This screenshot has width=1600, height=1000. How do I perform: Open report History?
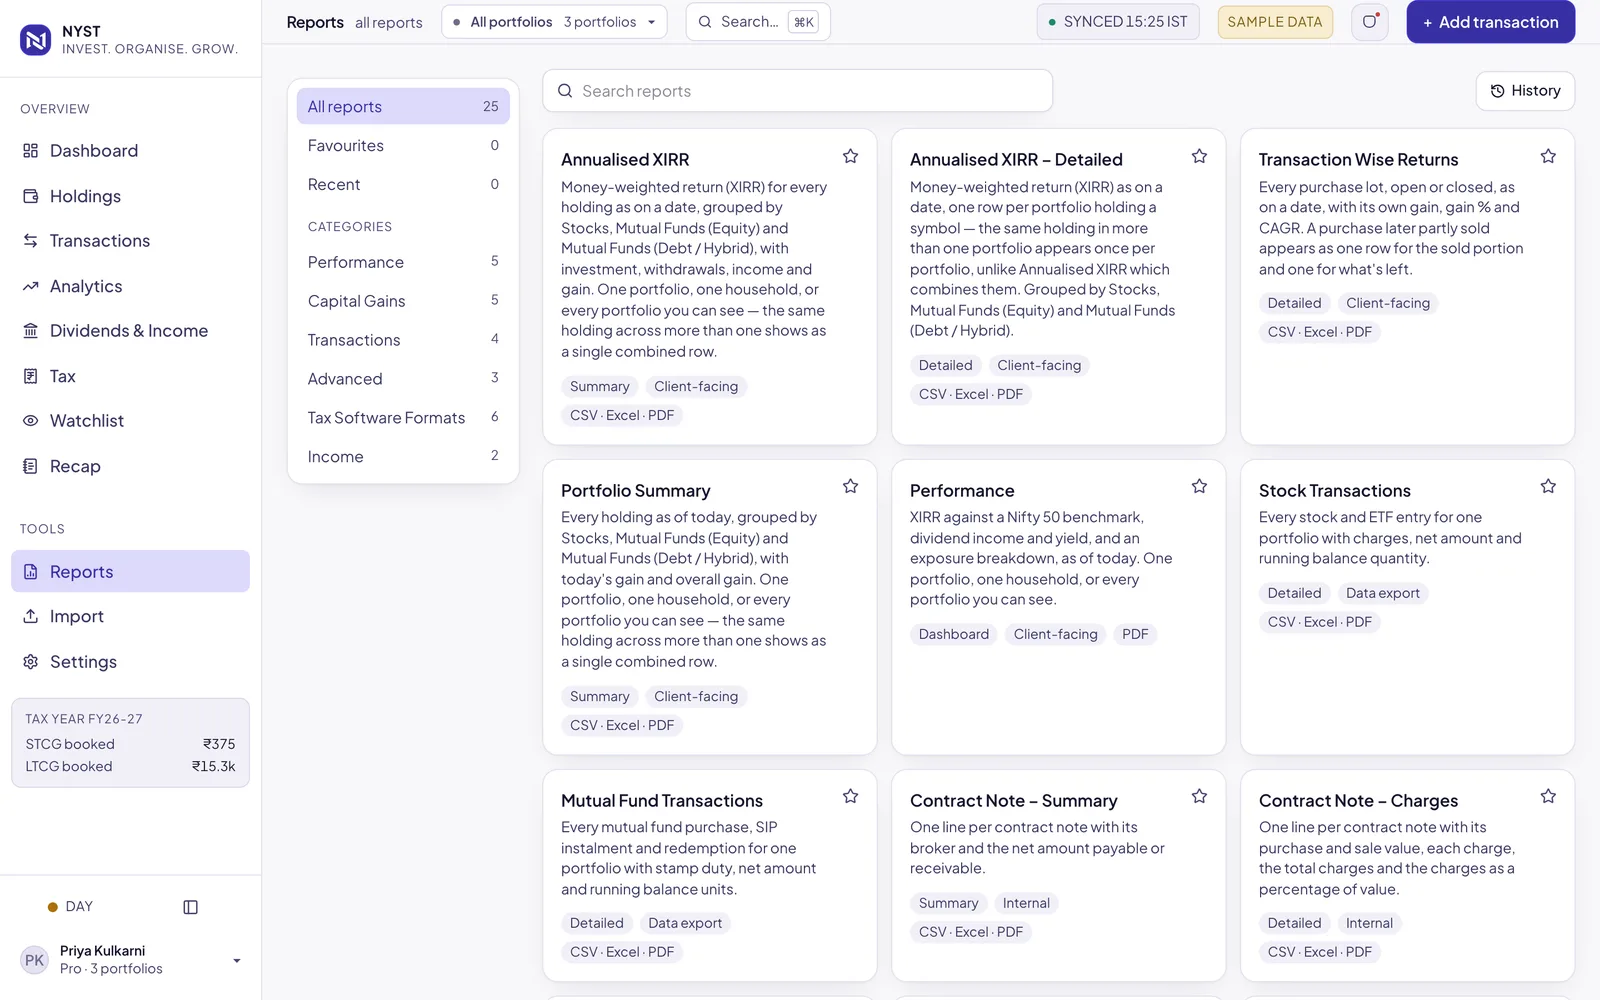[x=1525, y=91]
